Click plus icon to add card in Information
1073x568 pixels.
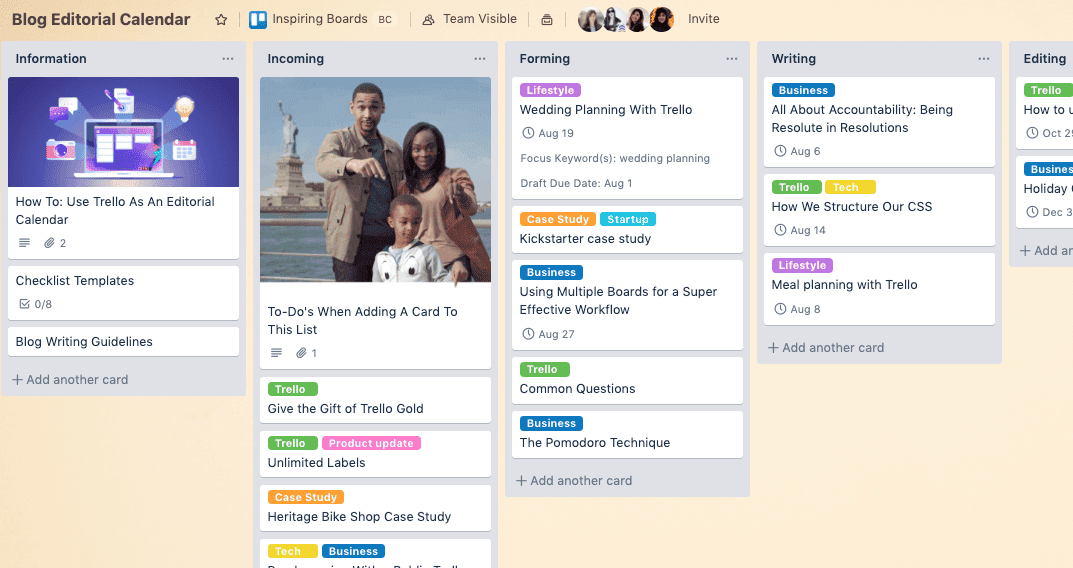pyautogui.click(x=18, y=380)
